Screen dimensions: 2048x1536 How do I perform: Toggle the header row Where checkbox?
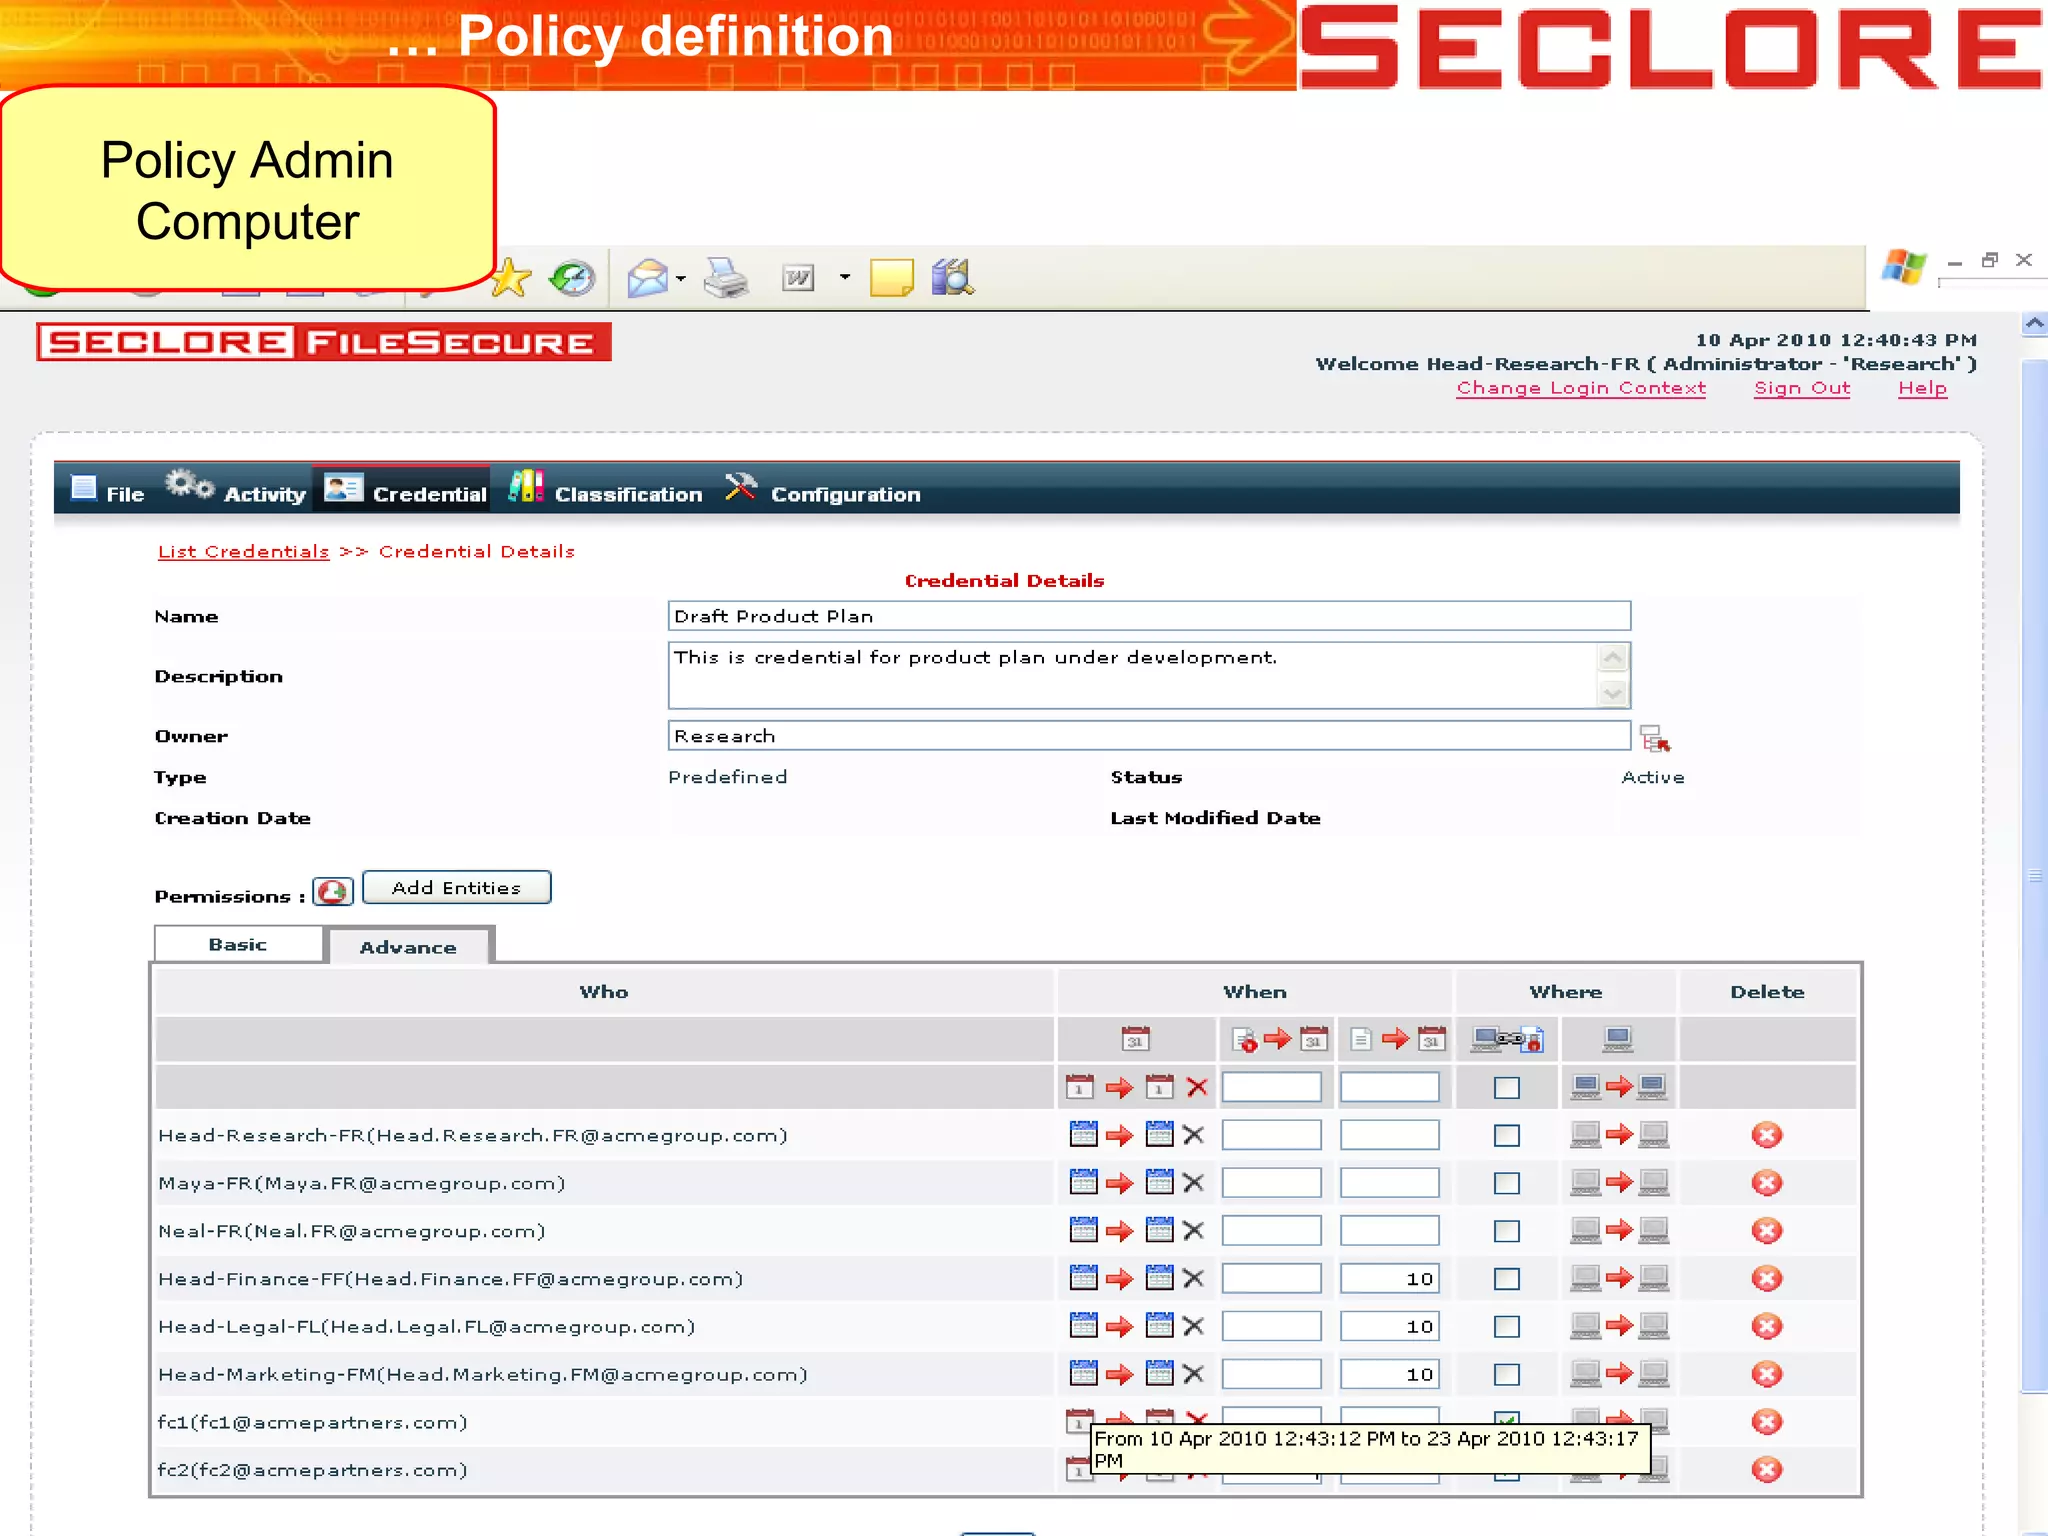[1507, 1088]
